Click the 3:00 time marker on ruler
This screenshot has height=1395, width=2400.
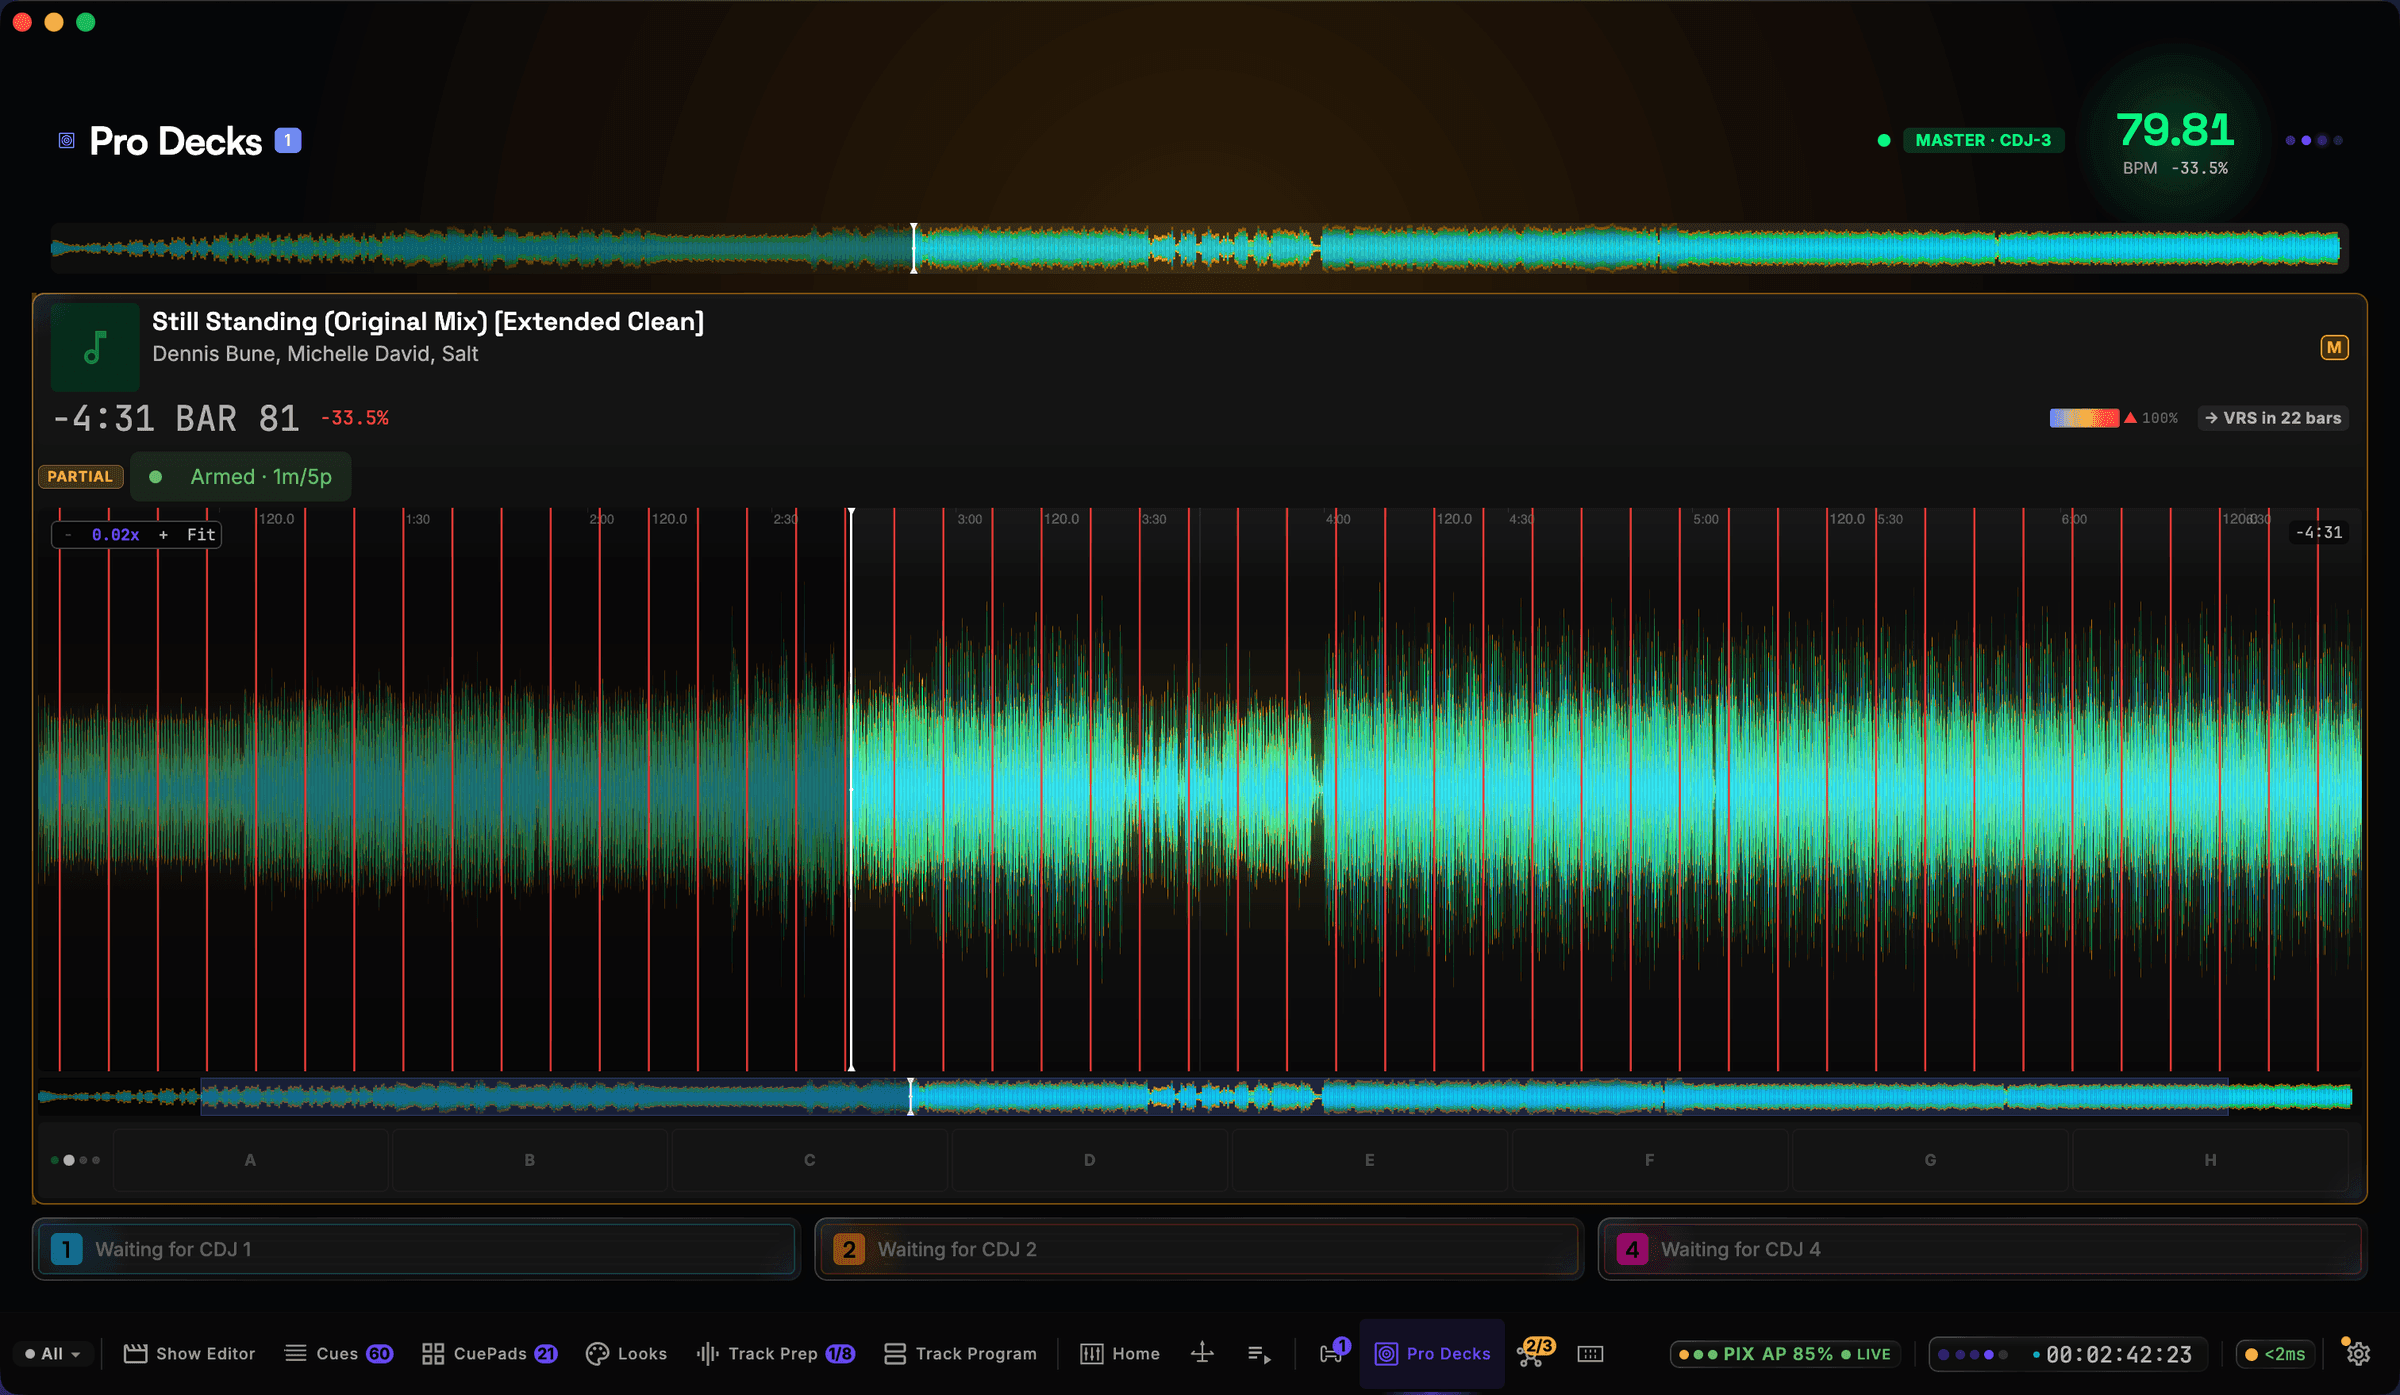coord(969,519)
